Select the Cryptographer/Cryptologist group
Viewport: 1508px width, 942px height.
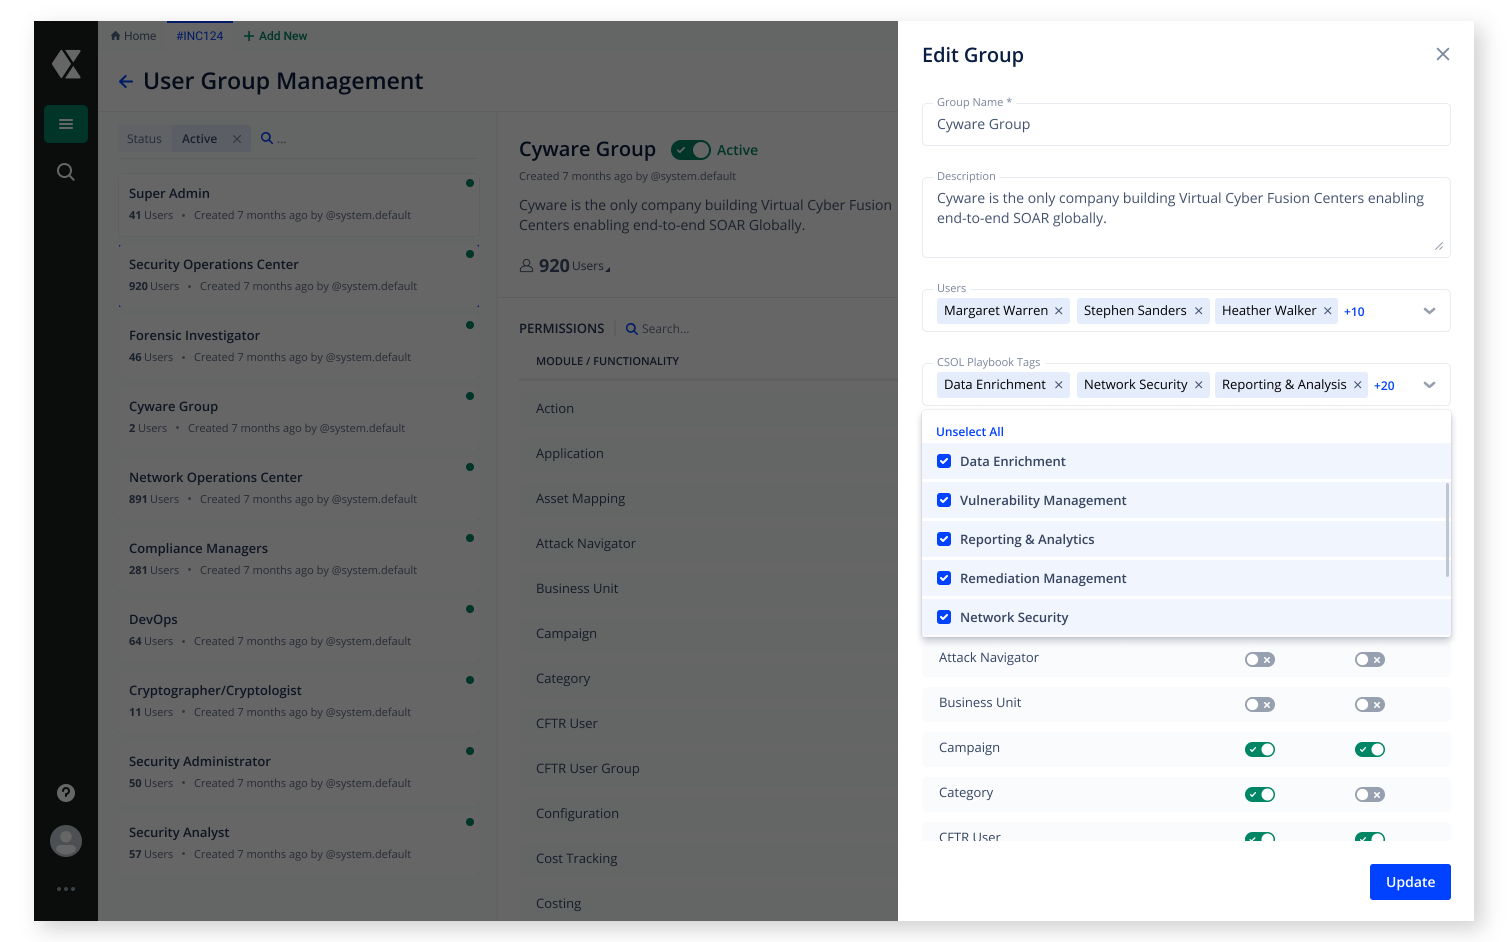tap(298, 701)
